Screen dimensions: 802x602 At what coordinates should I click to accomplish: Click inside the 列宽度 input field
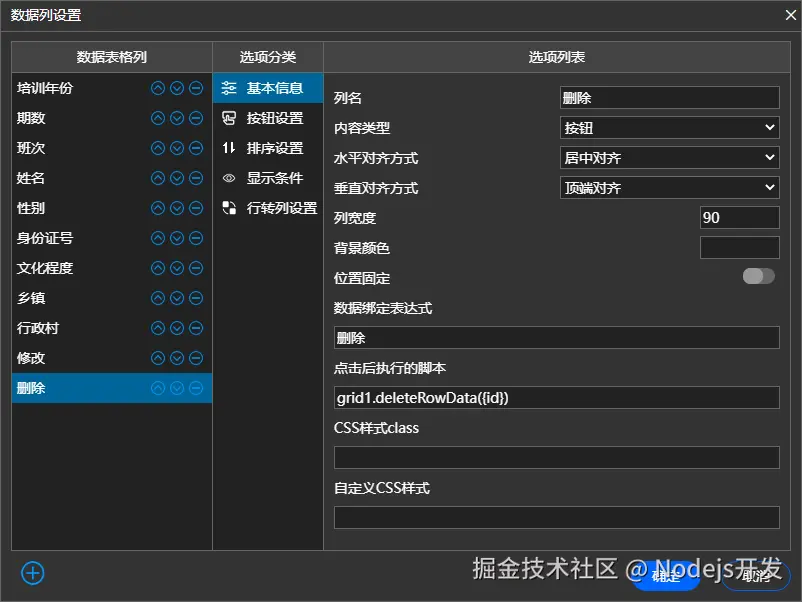(x=740, y=217)
